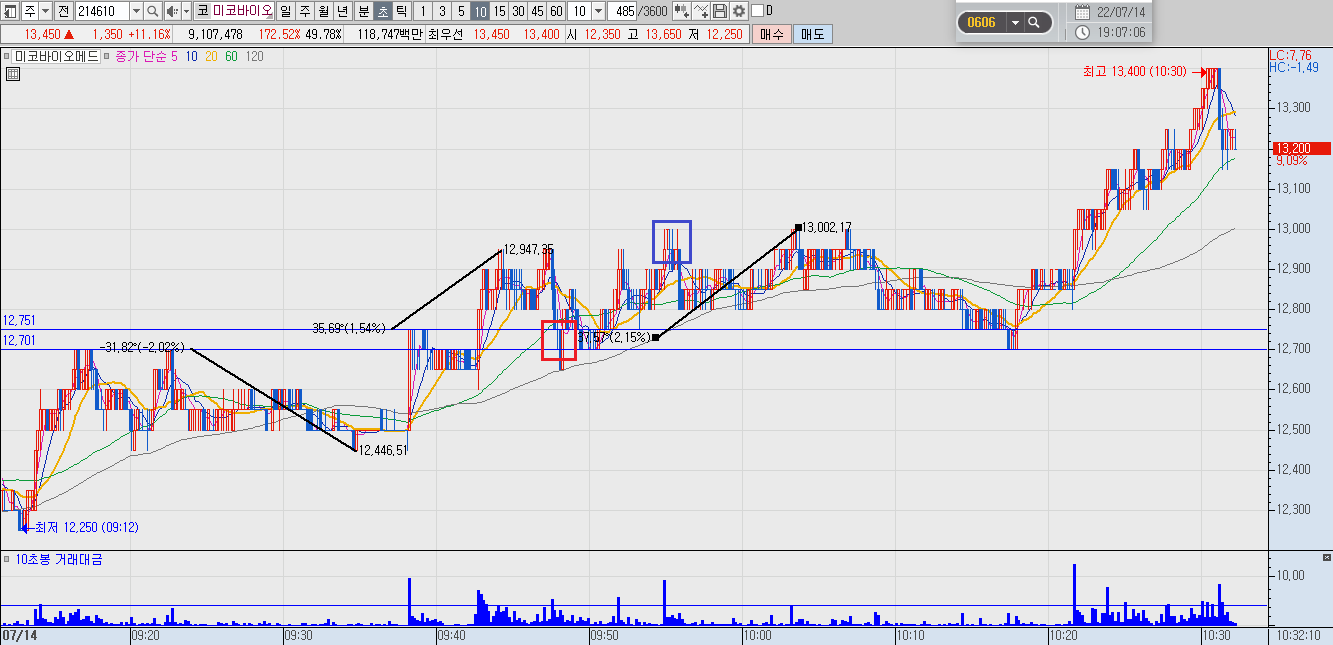
Task: Click the clock icon next to time
Action: (x=1083, y=33)
